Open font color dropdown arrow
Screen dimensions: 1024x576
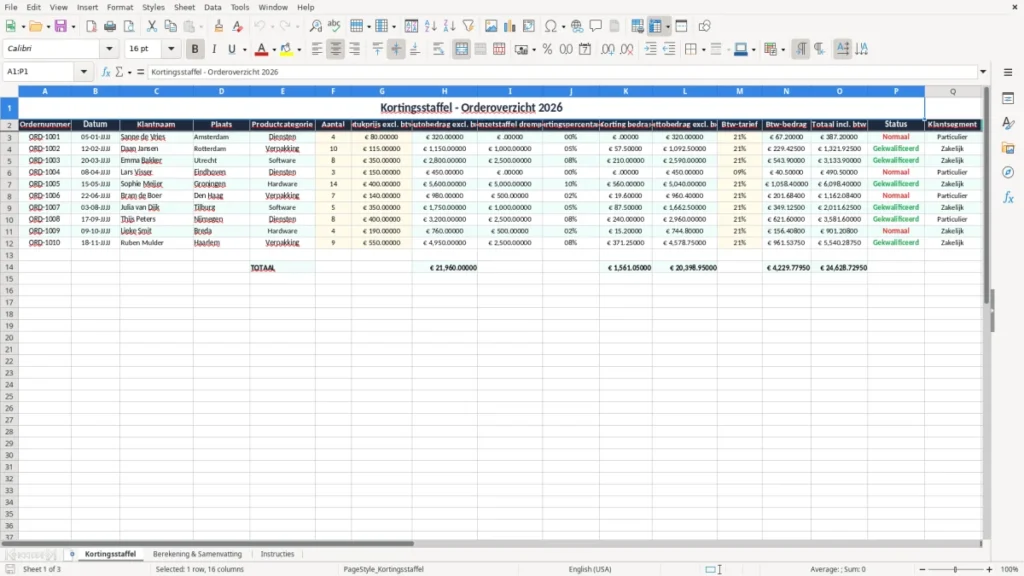[x=274, y=50]
